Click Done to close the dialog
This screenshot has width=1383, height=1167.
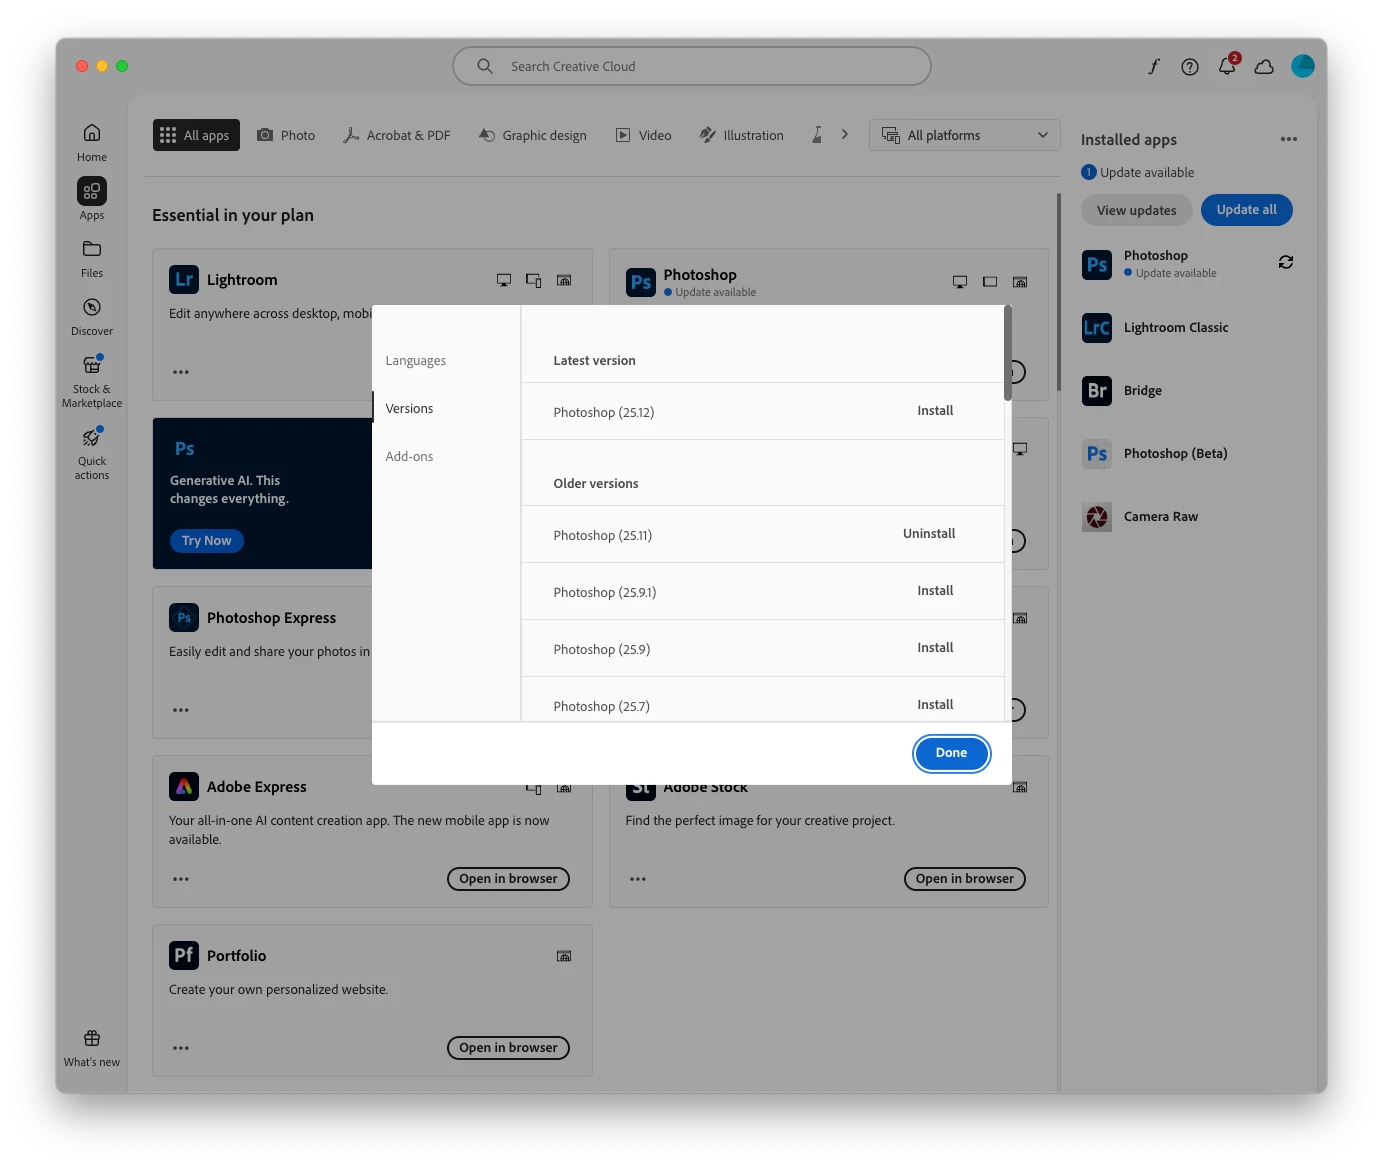point(951,753)
